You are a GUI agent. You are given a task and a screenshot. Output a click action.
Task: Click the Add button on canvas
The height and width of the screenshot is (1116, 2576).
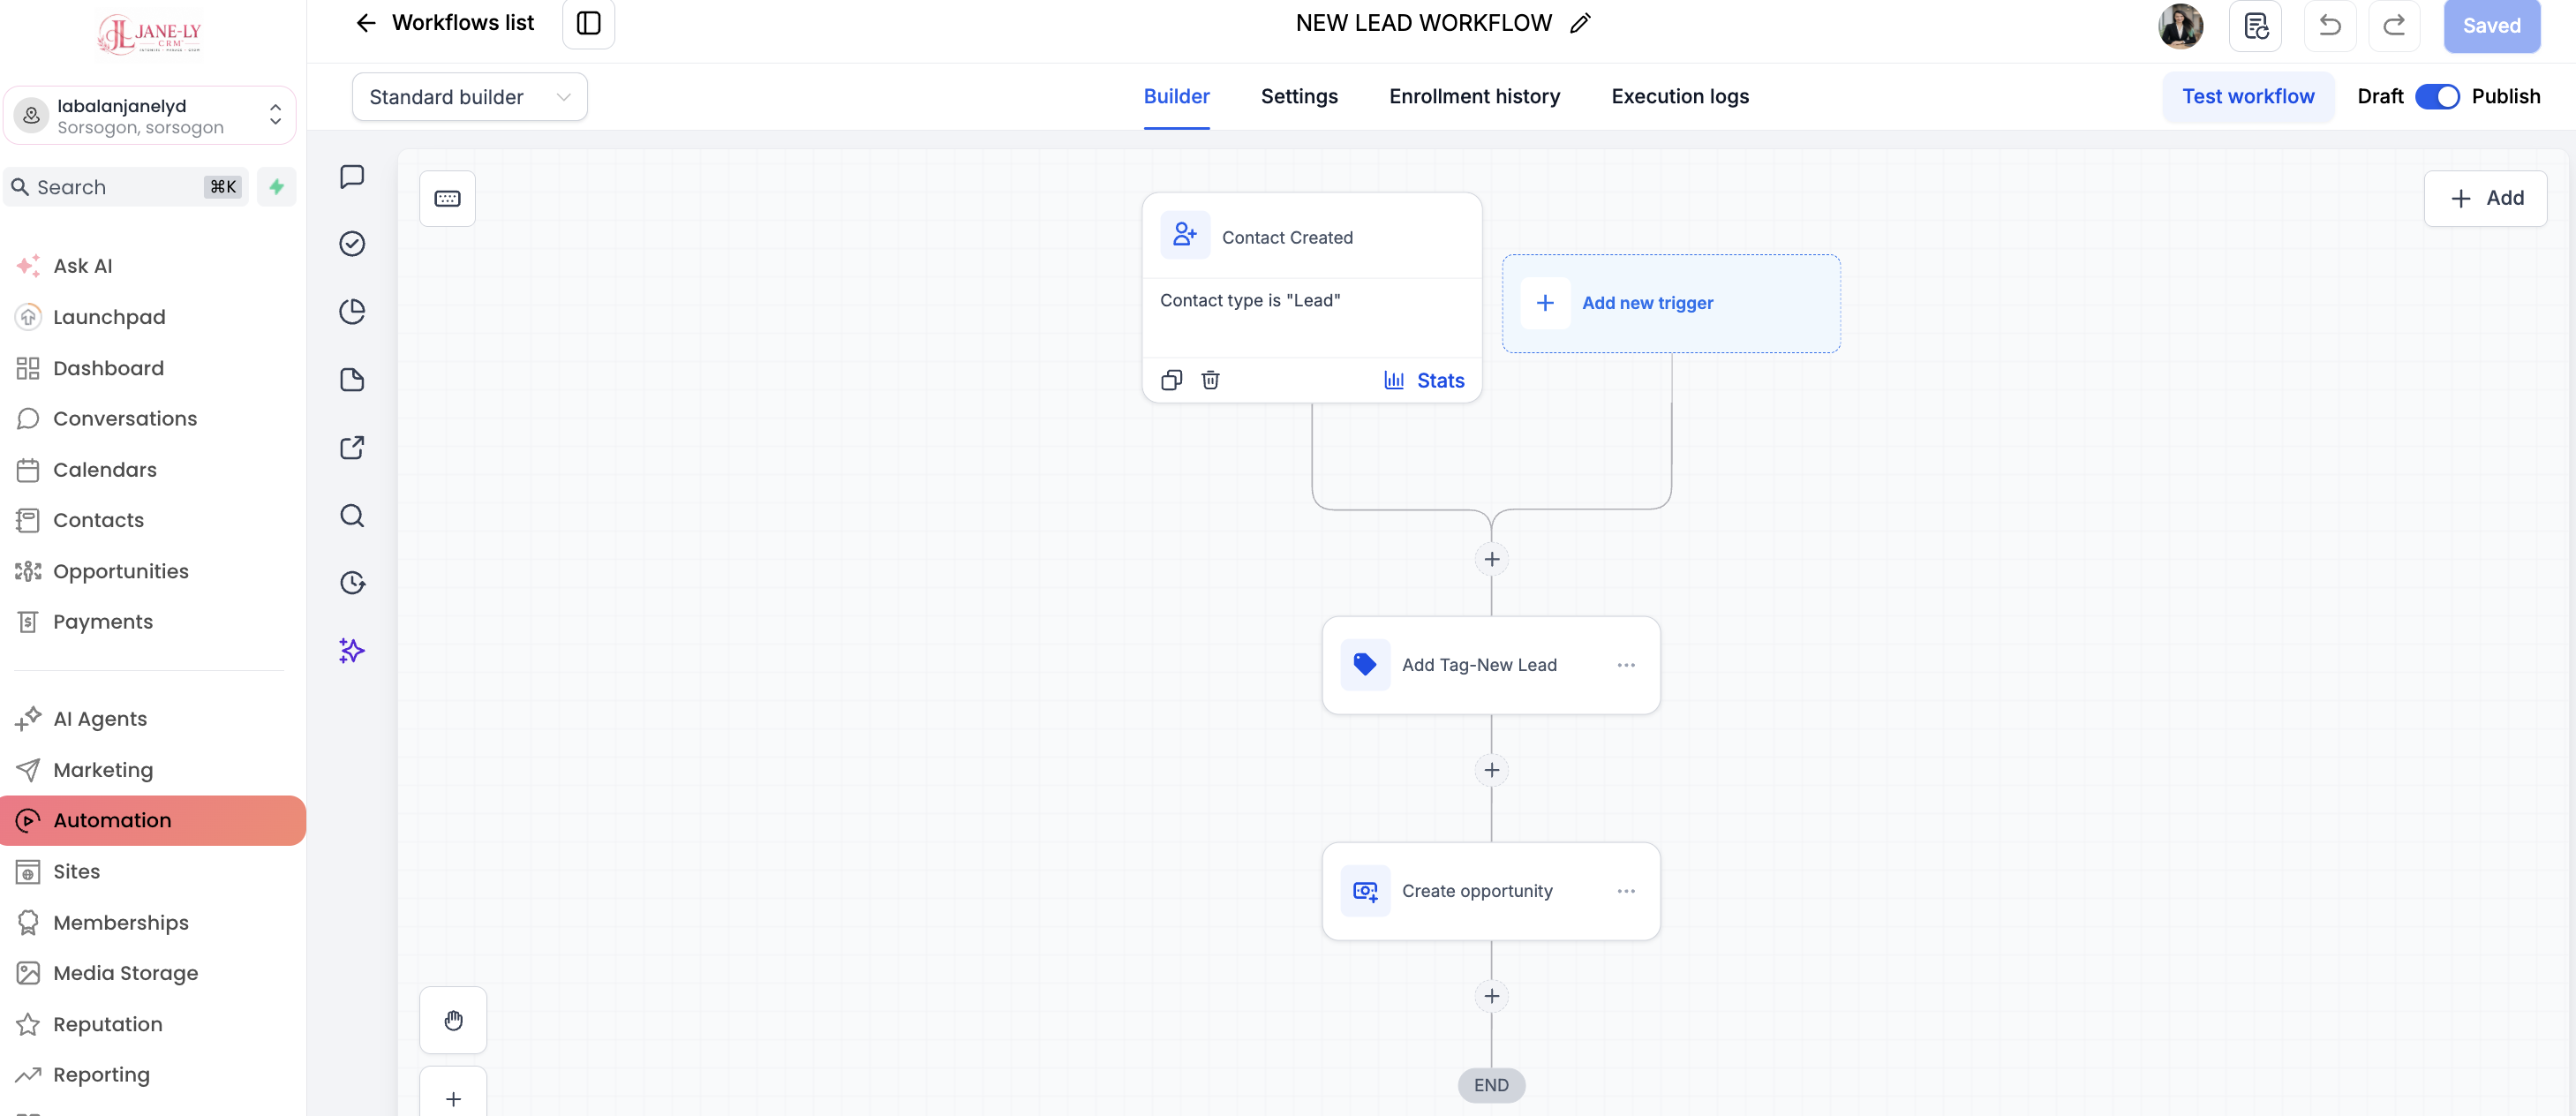[x=2485, y=199]
